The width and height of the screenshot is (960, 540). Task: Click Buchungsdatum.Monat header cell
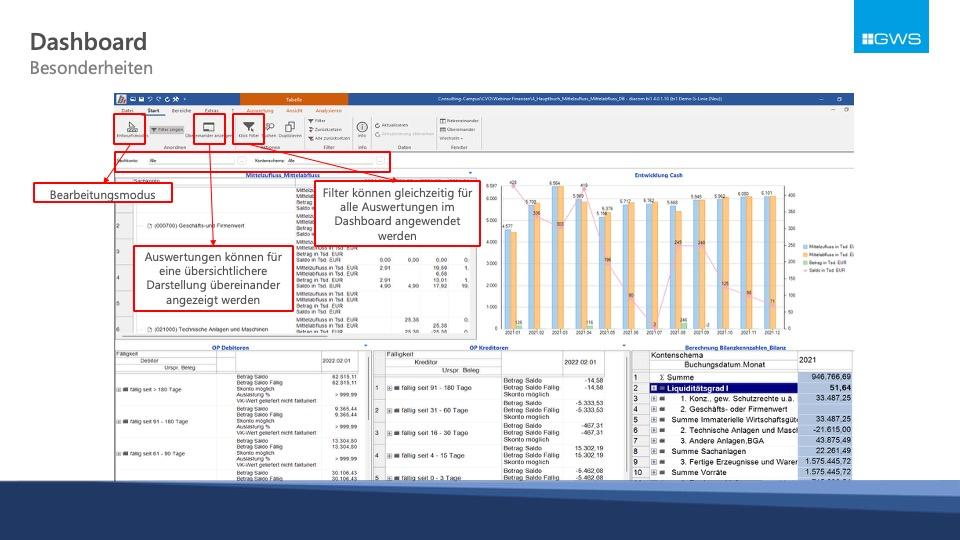[x=724, y=364]
